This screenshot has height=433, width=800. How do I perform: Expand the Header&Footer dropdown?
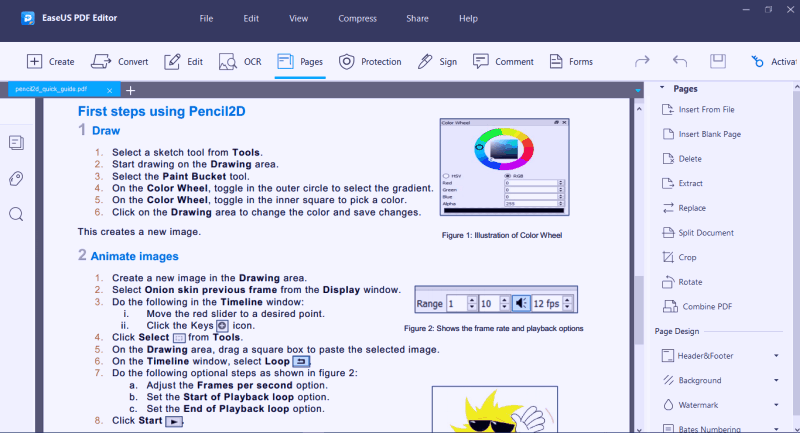pyautogui.click(x=776, y=356)
